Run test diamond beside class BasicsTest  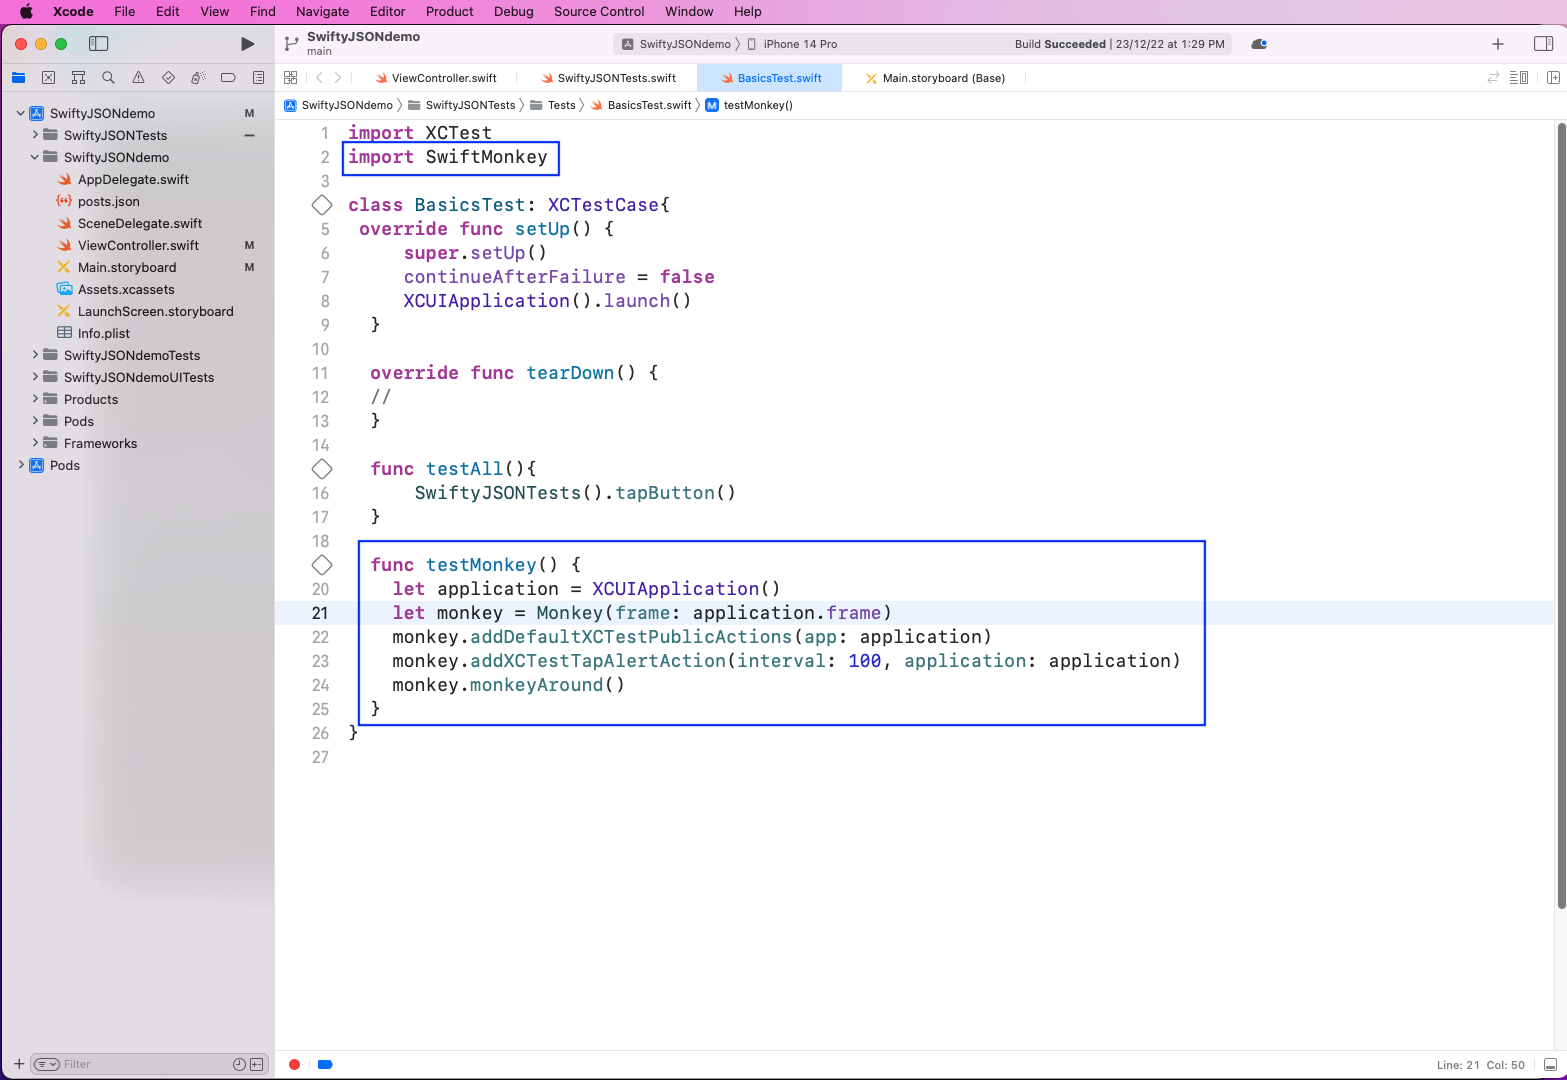(x=322, y=205)
